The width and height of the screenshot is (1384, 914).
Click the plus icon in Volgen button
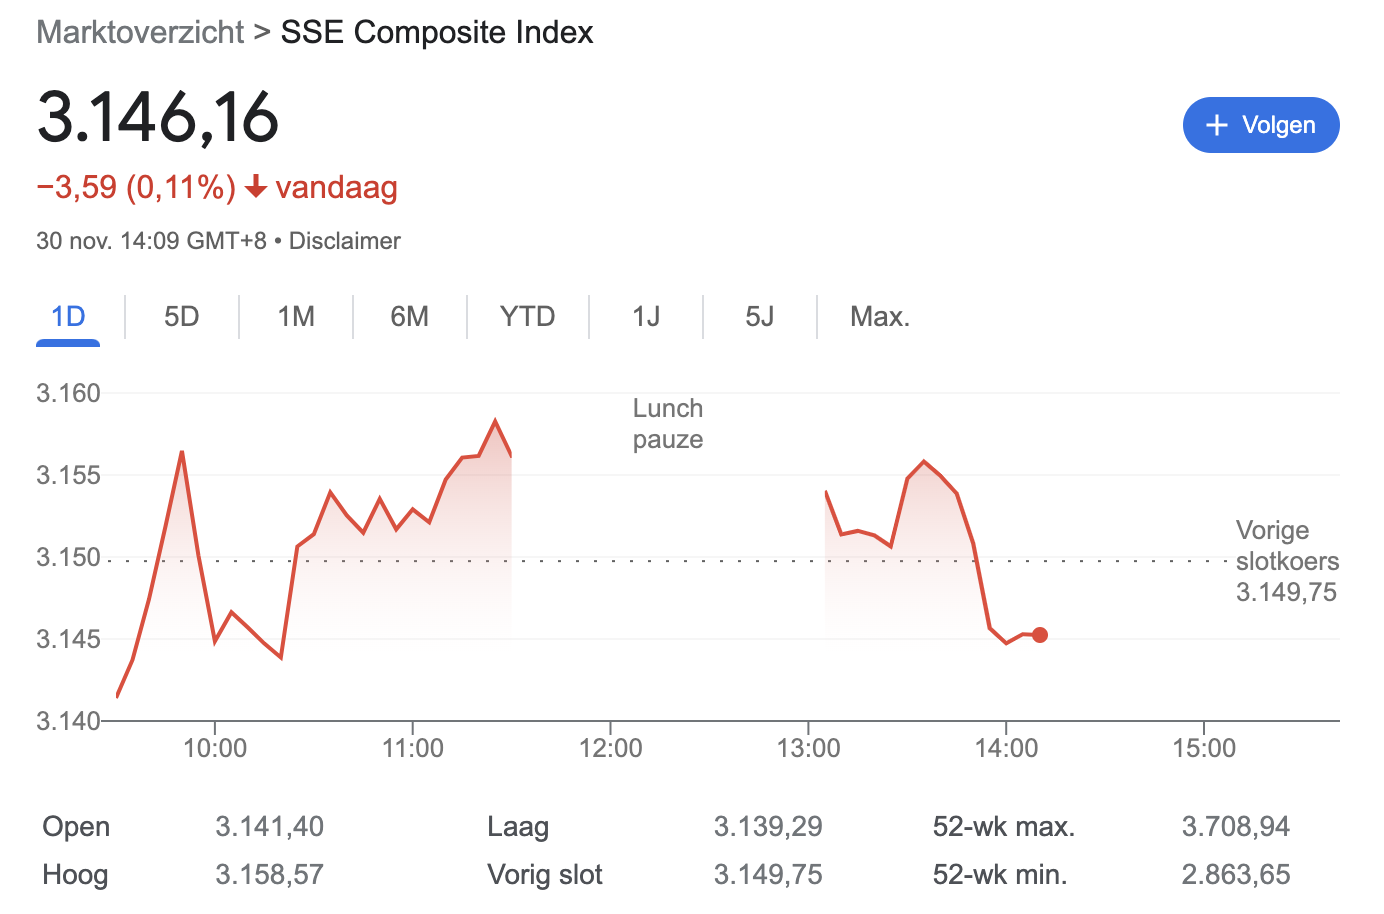pos(1216,125)
